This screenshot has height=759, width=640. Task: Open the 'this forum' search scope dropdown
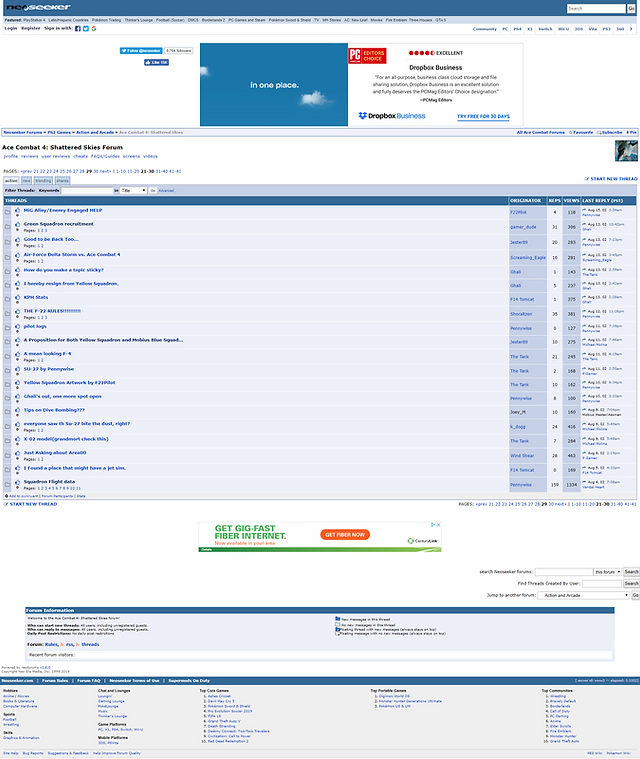point(607,572)
